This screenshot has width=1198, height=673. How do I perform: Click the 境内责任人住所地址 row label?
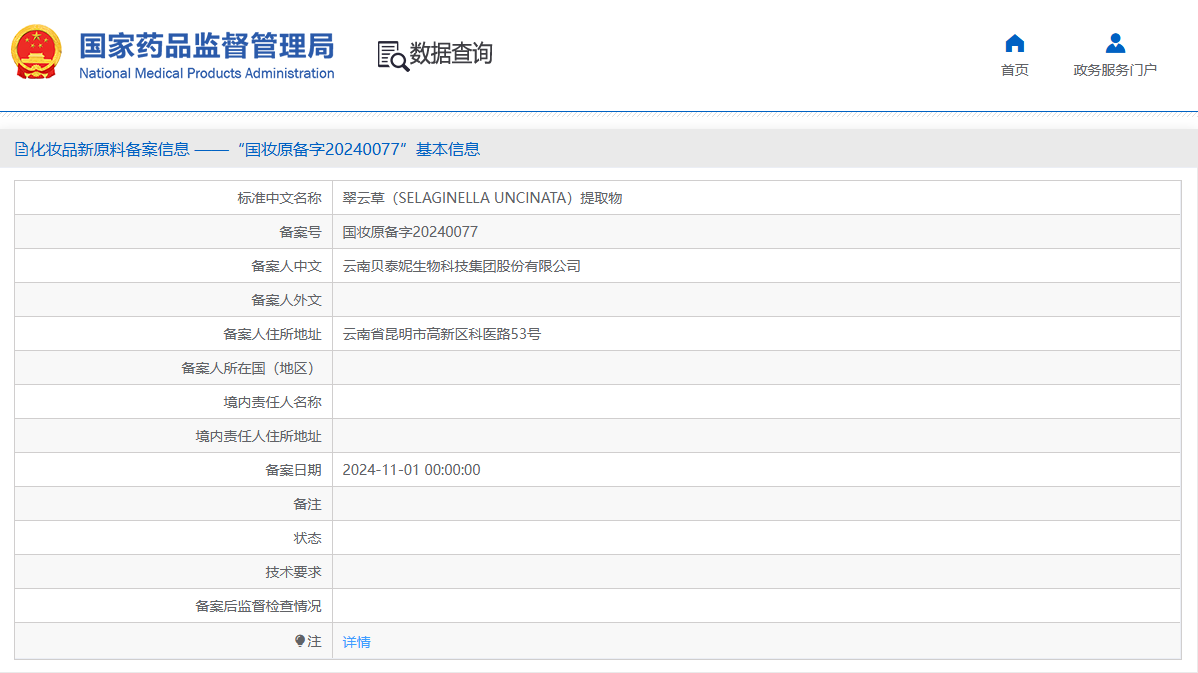pyautogui.click(x=258, y=436)
